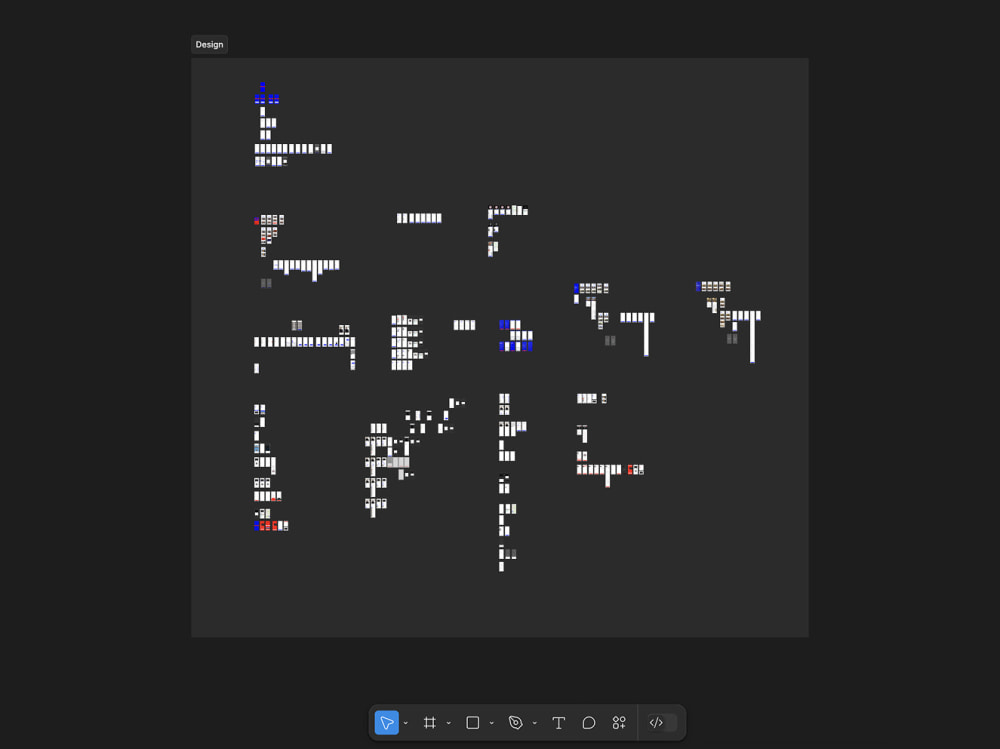Select the Design frame label

(x=209, y=45)
